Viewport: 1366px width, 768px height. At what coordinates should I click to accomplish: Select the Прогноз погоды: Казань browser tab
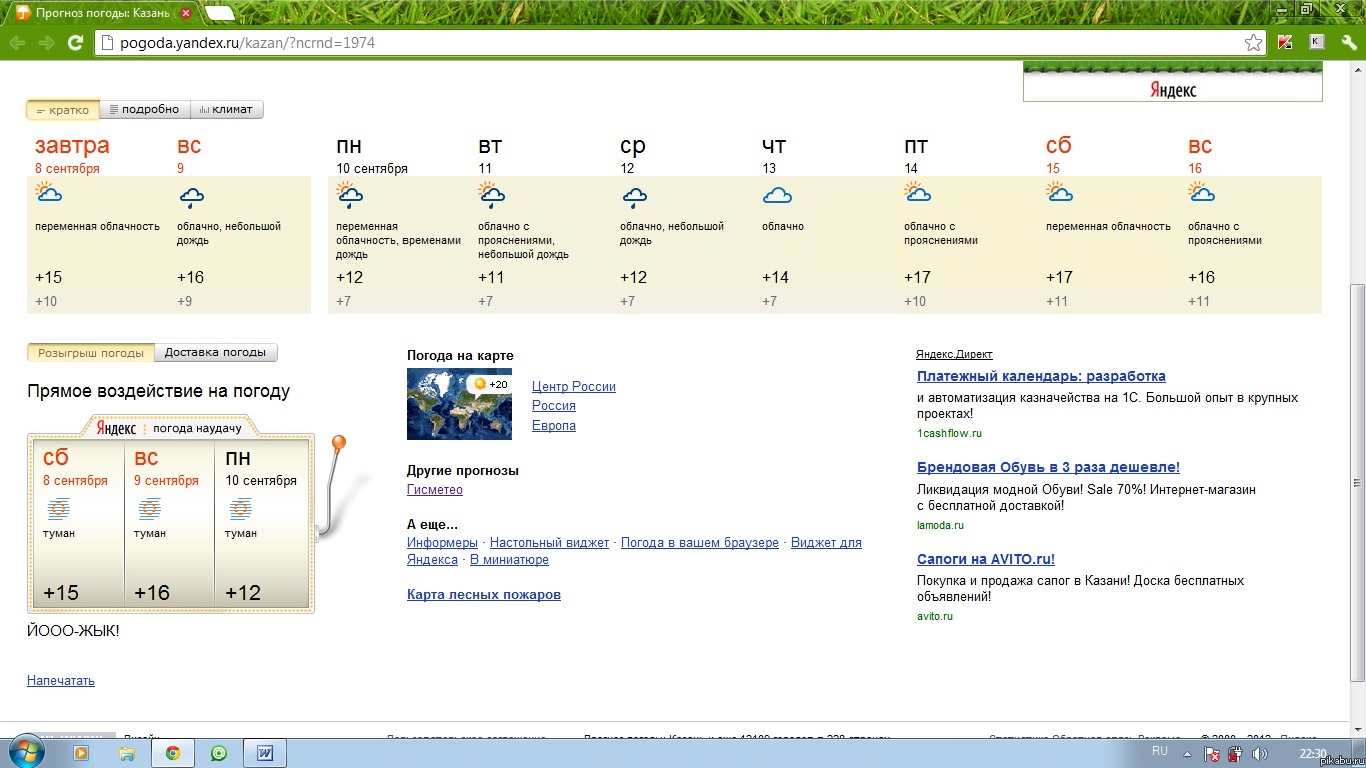point(103,13)
